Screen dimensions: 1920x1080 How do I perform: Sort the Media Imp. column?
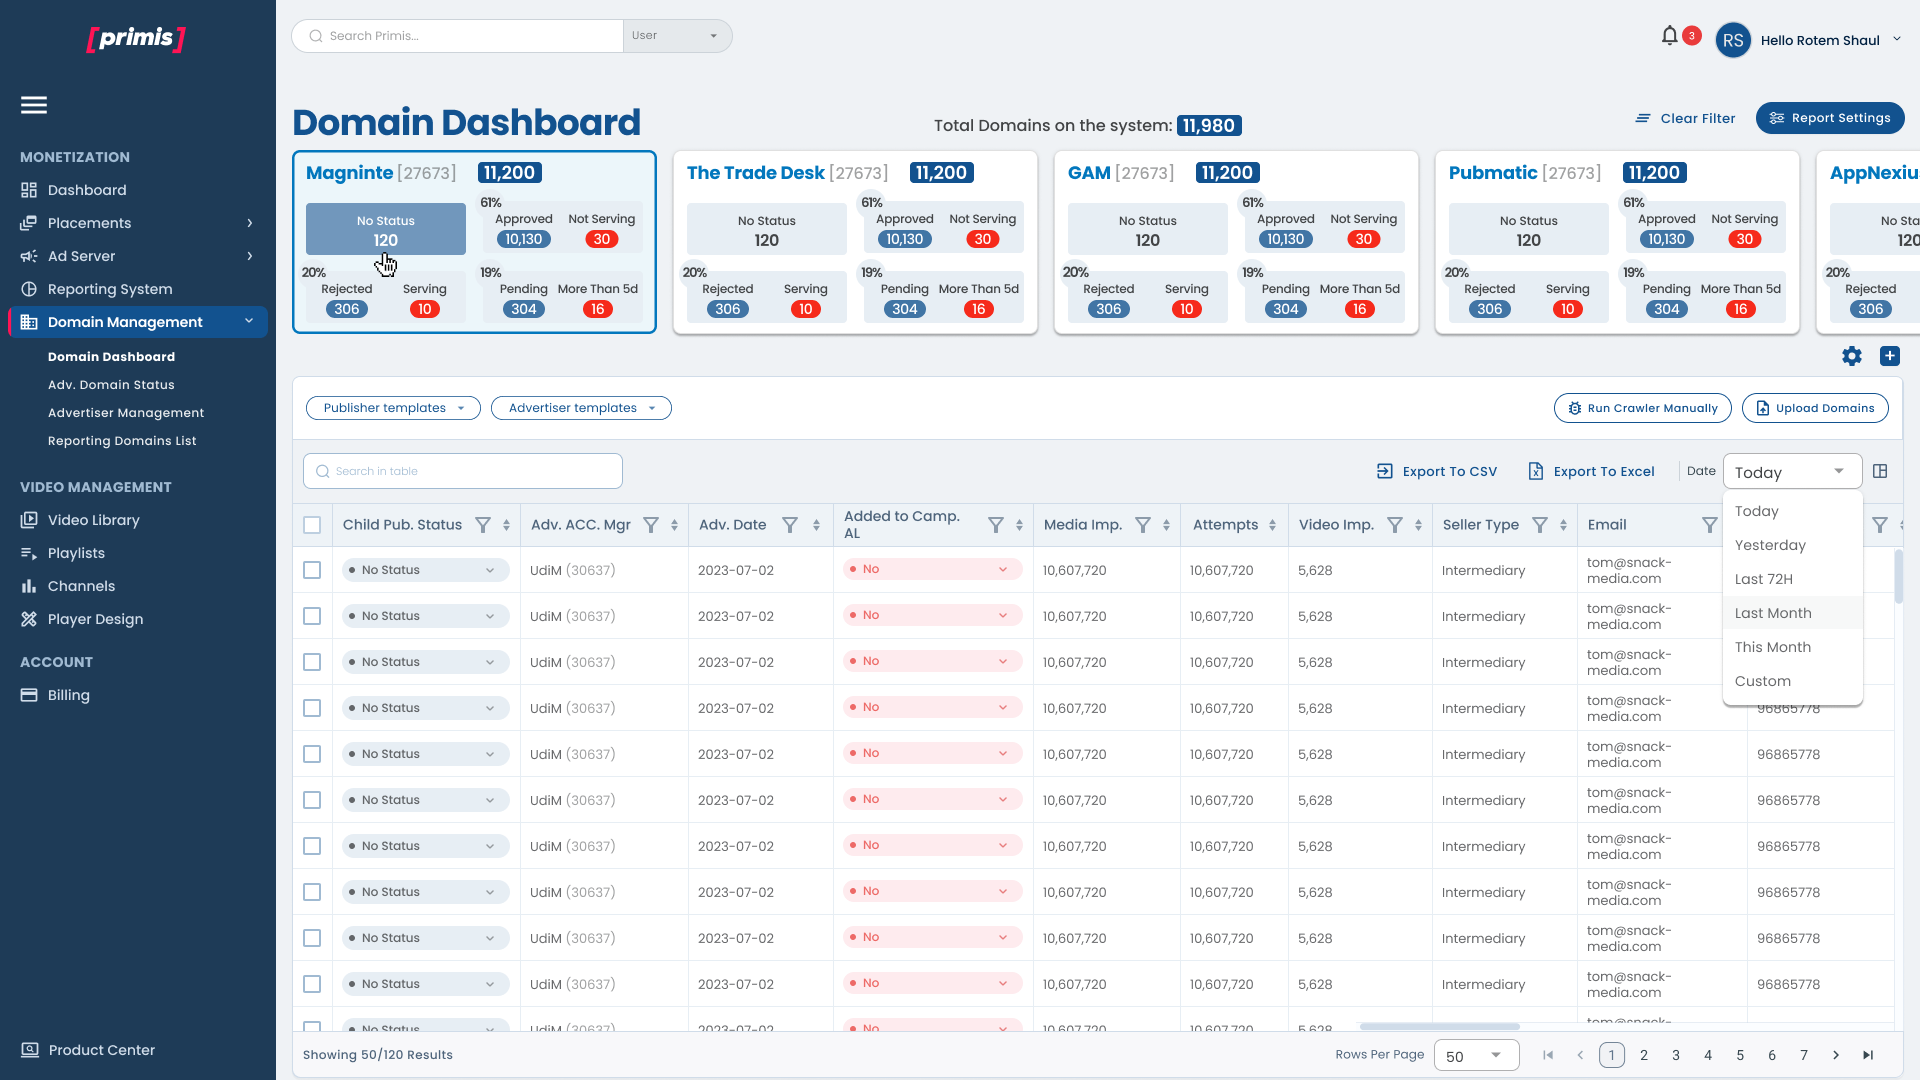pos(1167,525)
